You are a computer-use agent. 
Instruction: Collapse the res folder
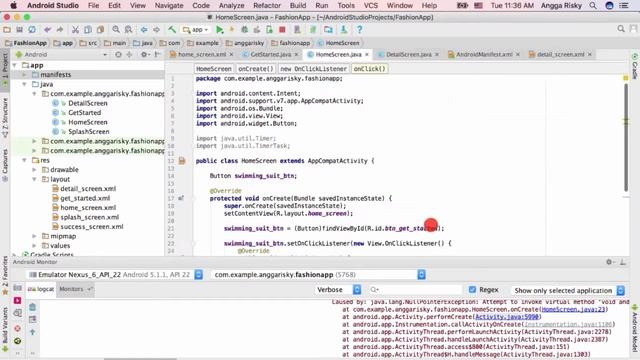tap(24, 160)
